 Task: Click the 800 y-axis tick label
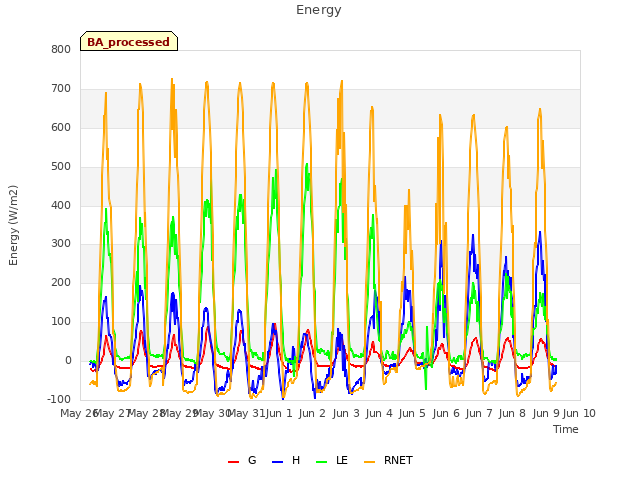pyautogui.click(x=61, y=49)
